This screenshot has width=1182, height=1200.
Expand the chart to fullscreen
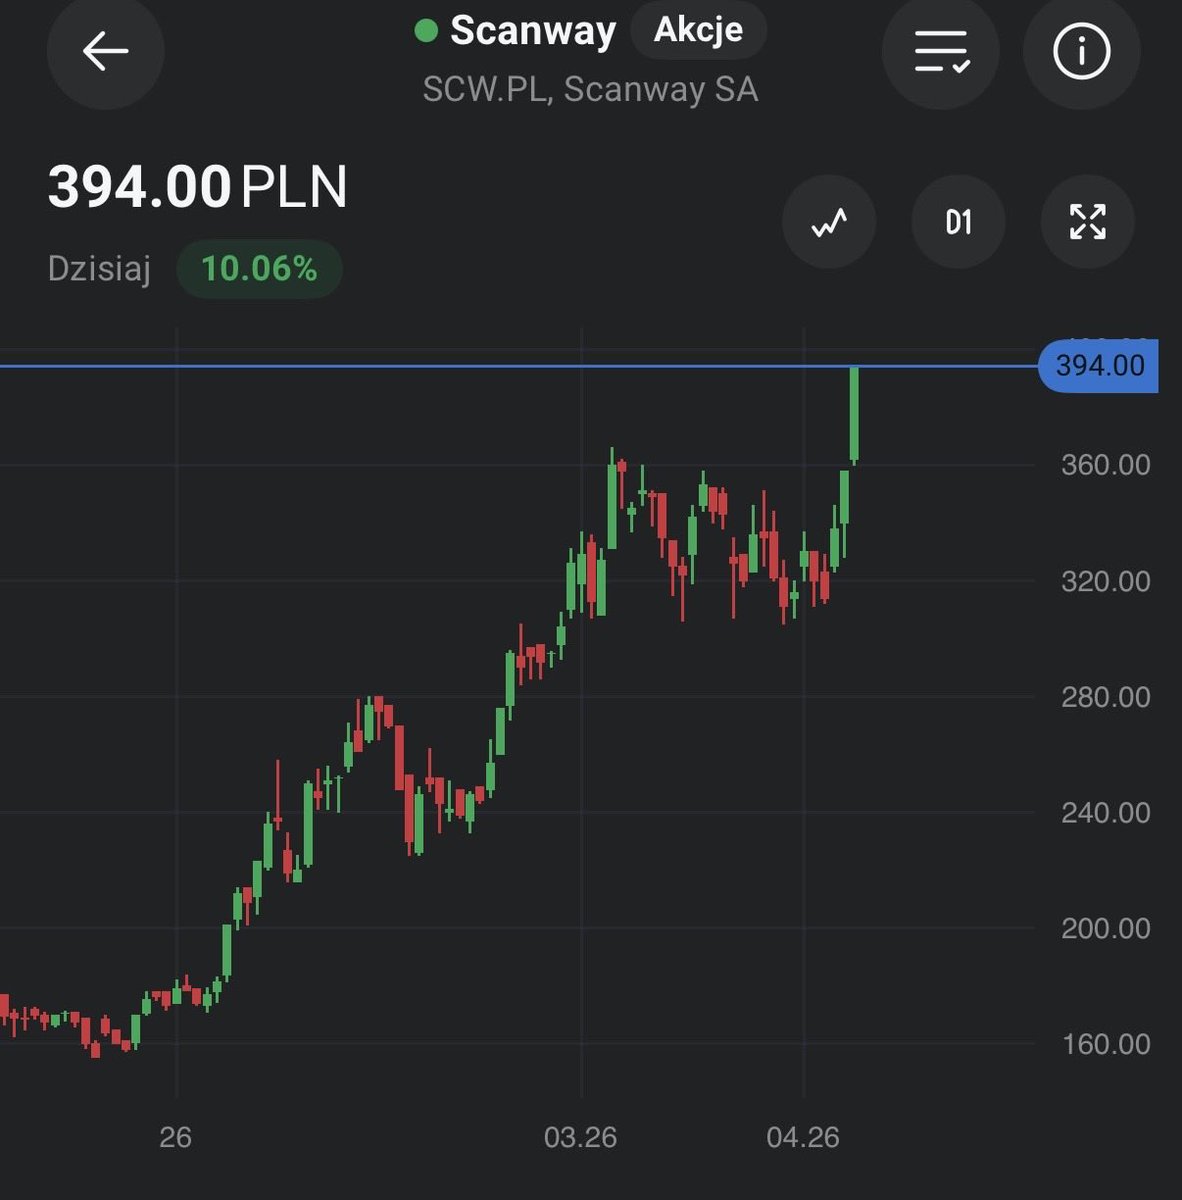coord(1087,222)
